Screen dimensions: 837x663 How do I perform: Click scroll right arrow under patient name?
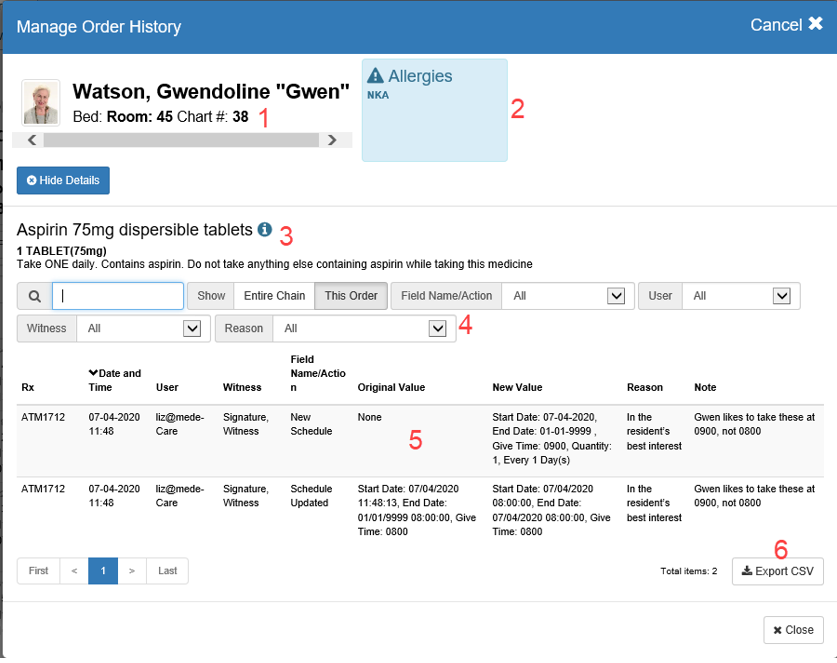pos(333,140)
